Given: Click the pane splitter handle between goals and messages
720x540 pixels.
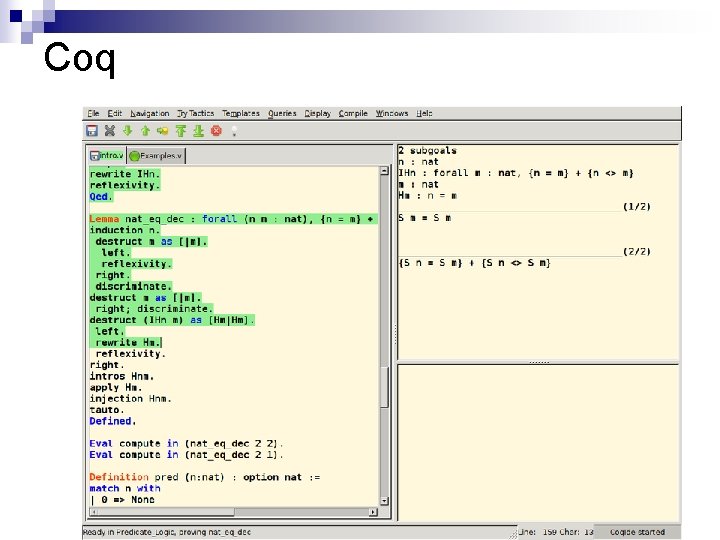Looking at the screenshot, I should pos(539,362).
